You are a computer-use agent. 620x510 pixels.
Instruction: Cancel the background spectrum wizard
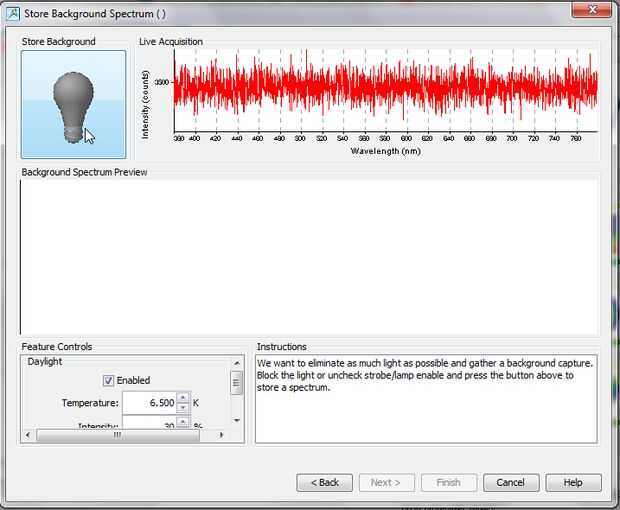click(x=511, y=483)
